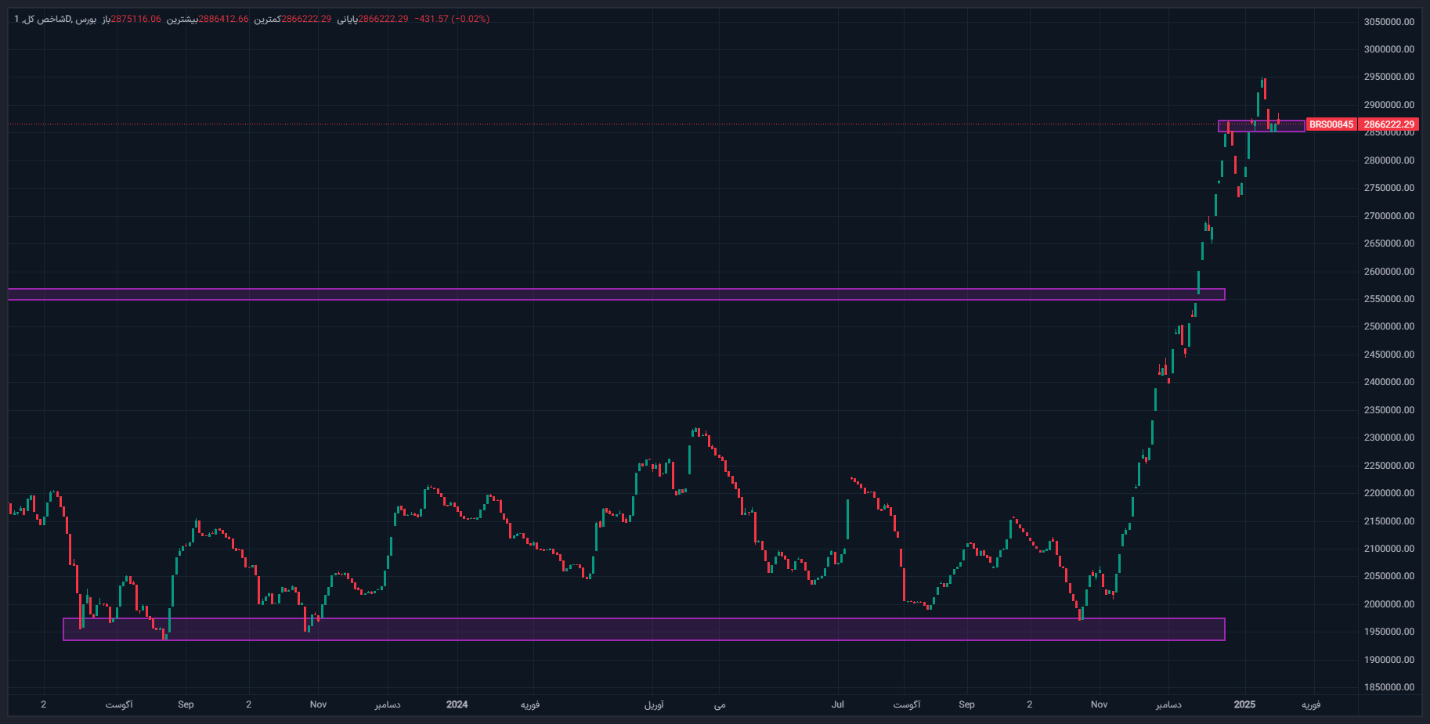1430x724 pixels.
Task: Click the Jul label on the time axis
Action: tap(839, 705)
